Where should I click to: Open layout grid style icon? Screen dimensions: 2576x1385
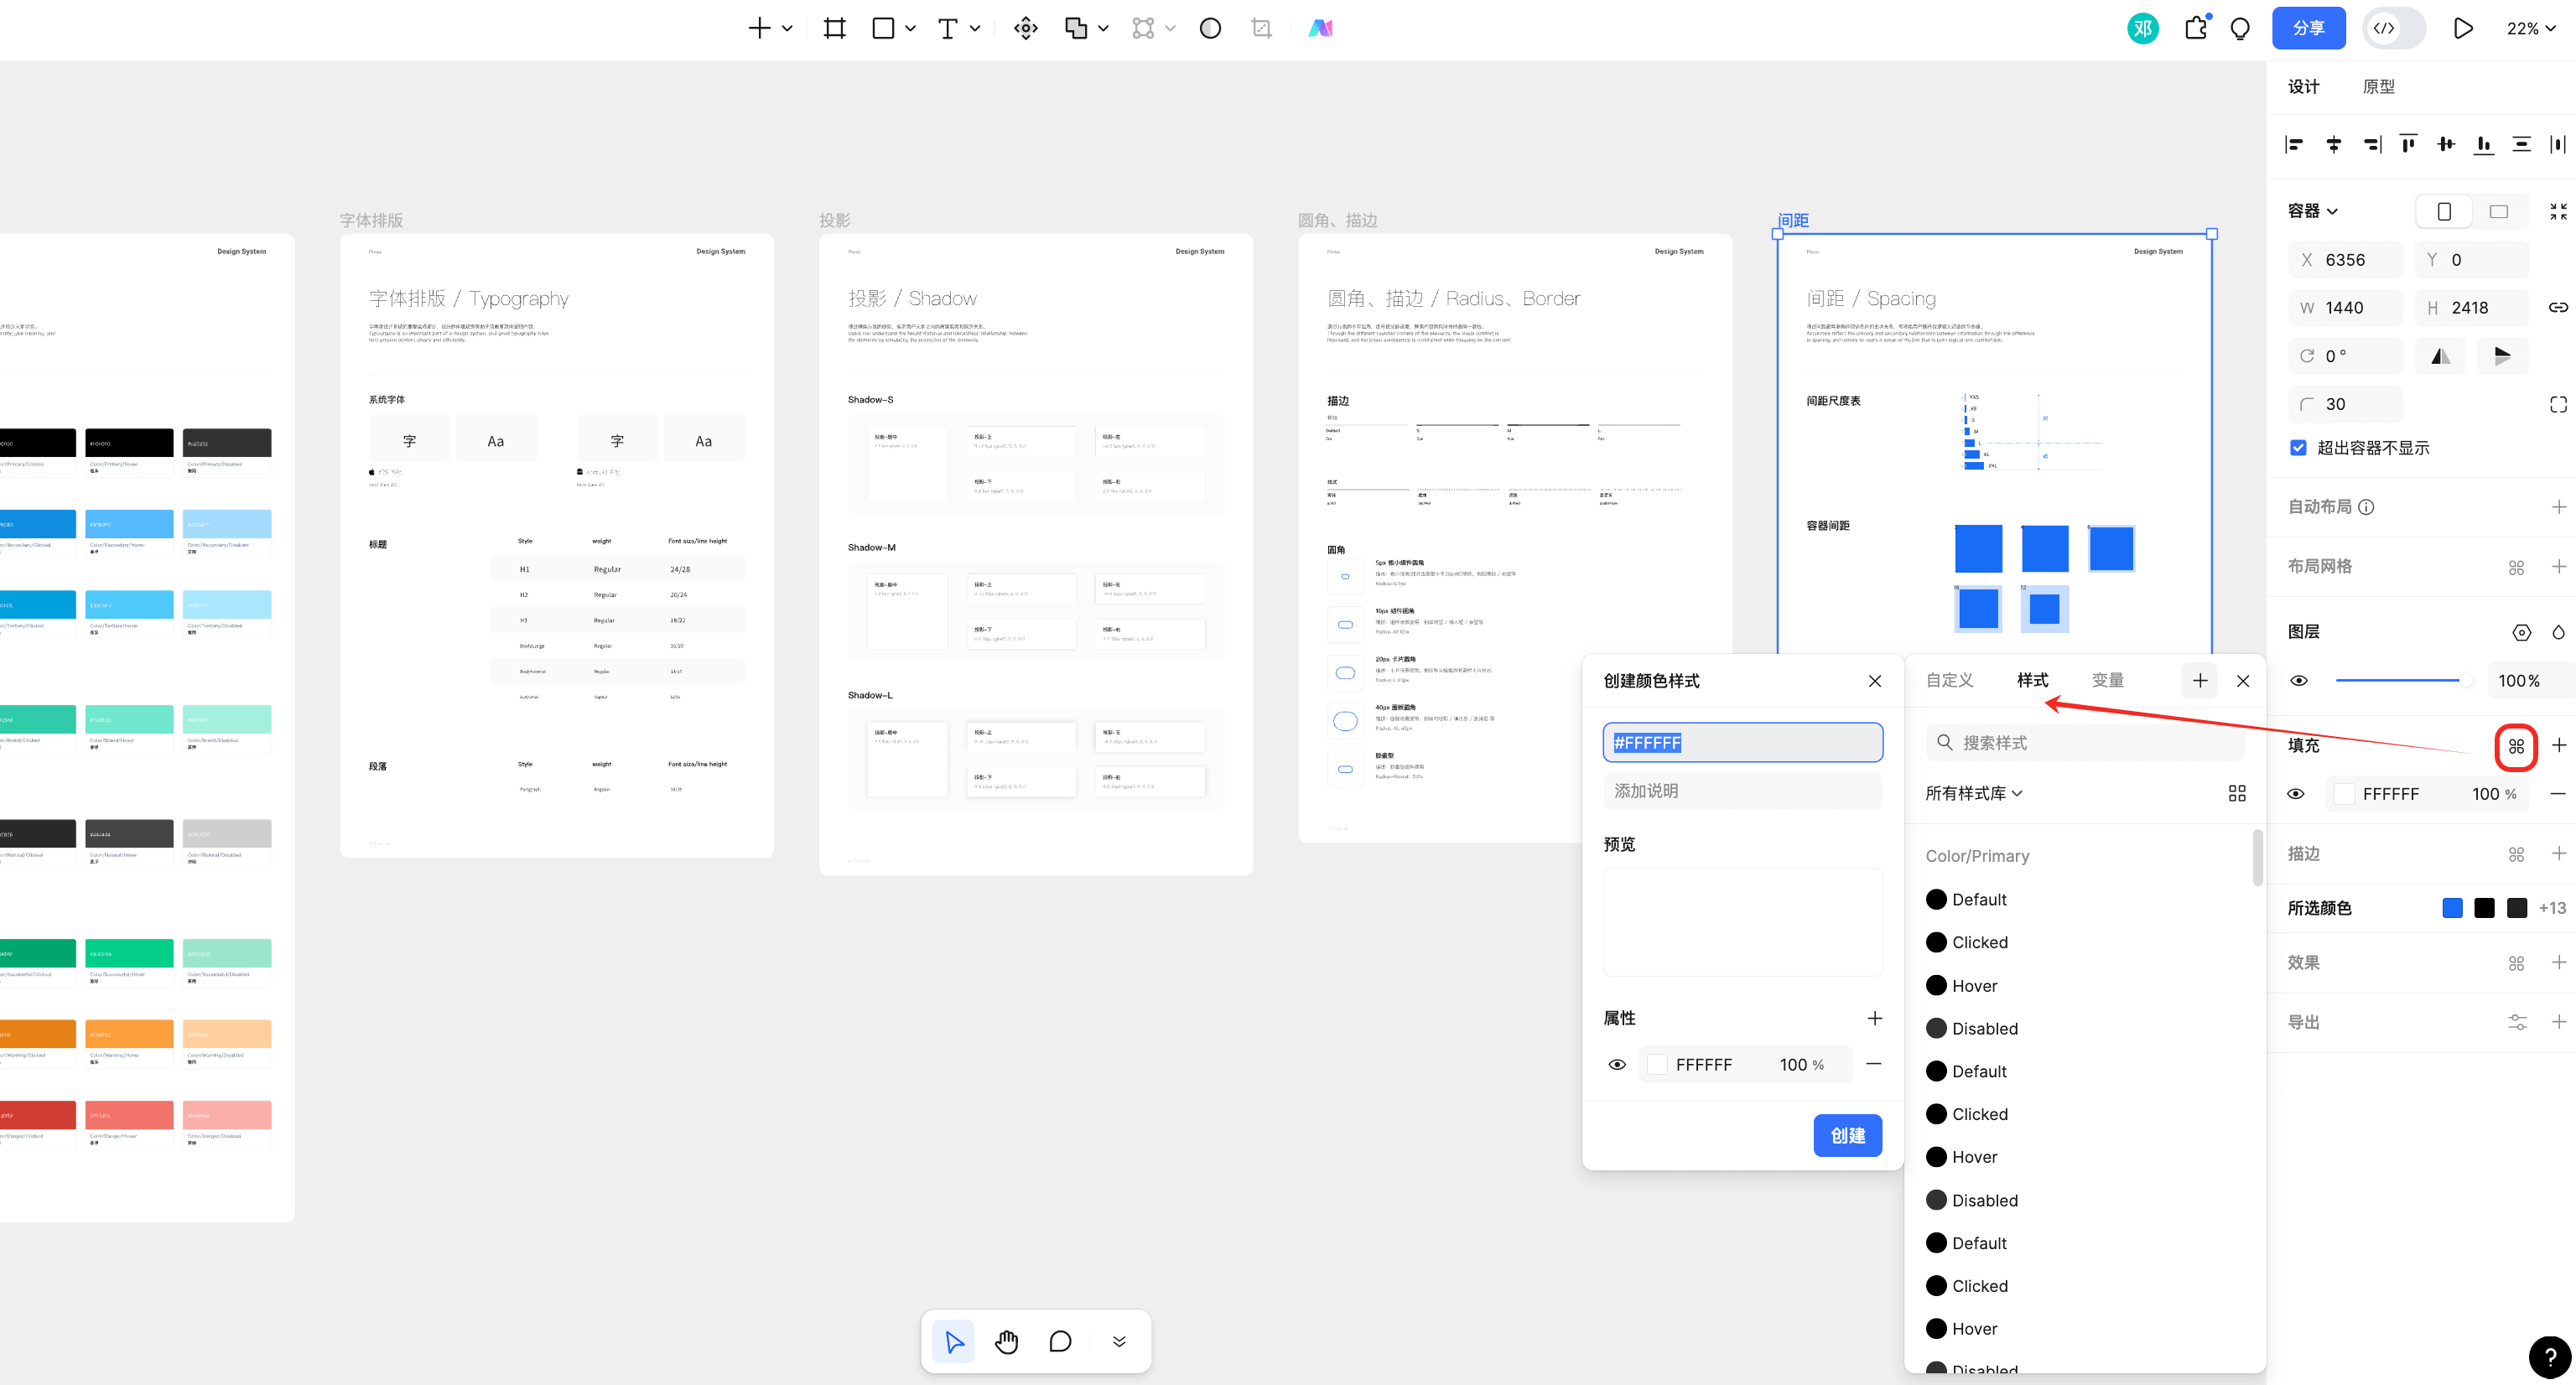[x=2516, y=567]
